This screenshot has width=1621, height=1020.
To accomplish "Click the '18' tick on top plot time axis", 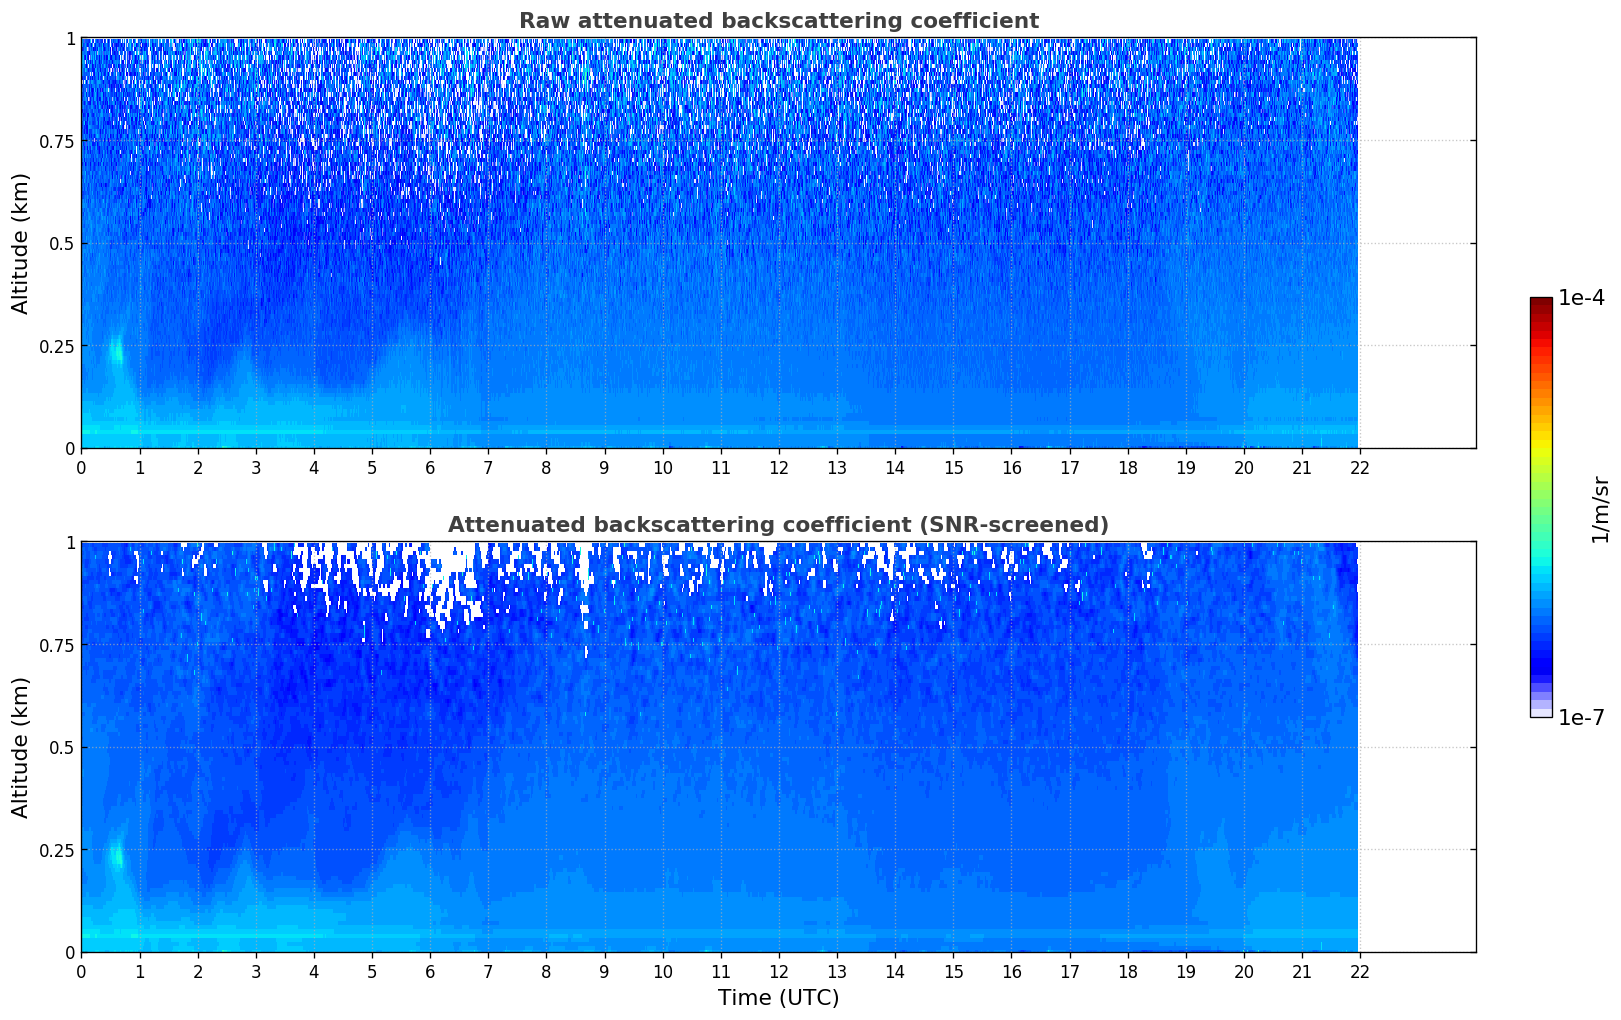I will pos(1128,467).
